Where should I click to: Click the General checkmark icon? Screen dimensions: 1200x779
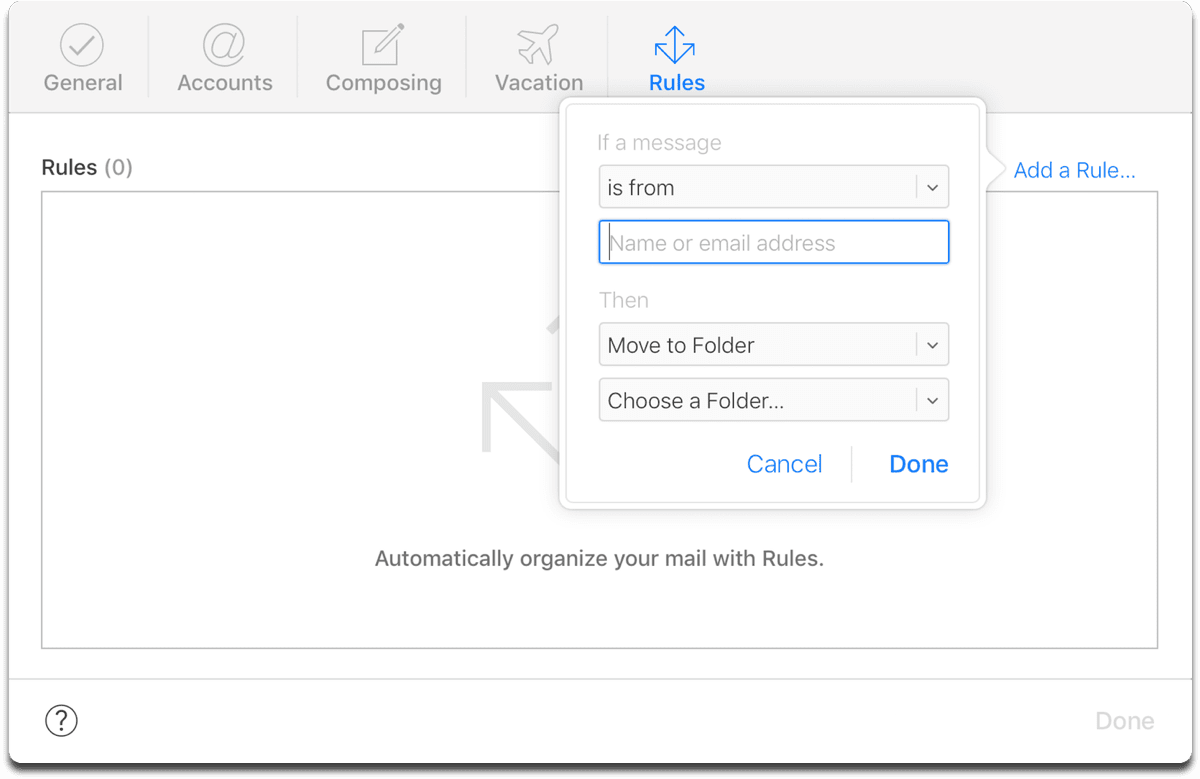point(83,45)
